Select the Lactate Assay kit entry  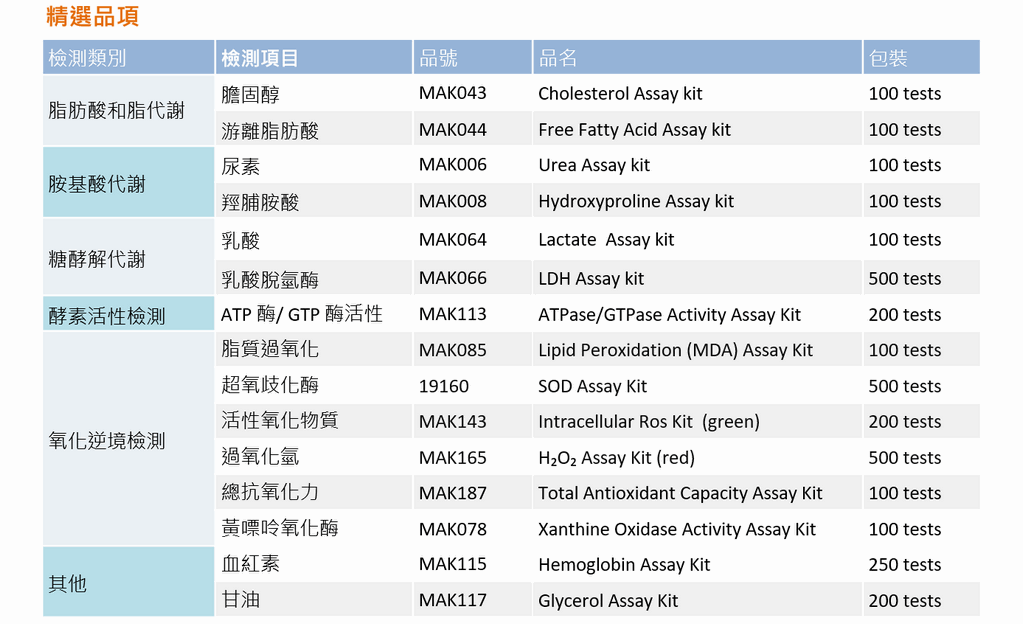click(x=606, y=240)
